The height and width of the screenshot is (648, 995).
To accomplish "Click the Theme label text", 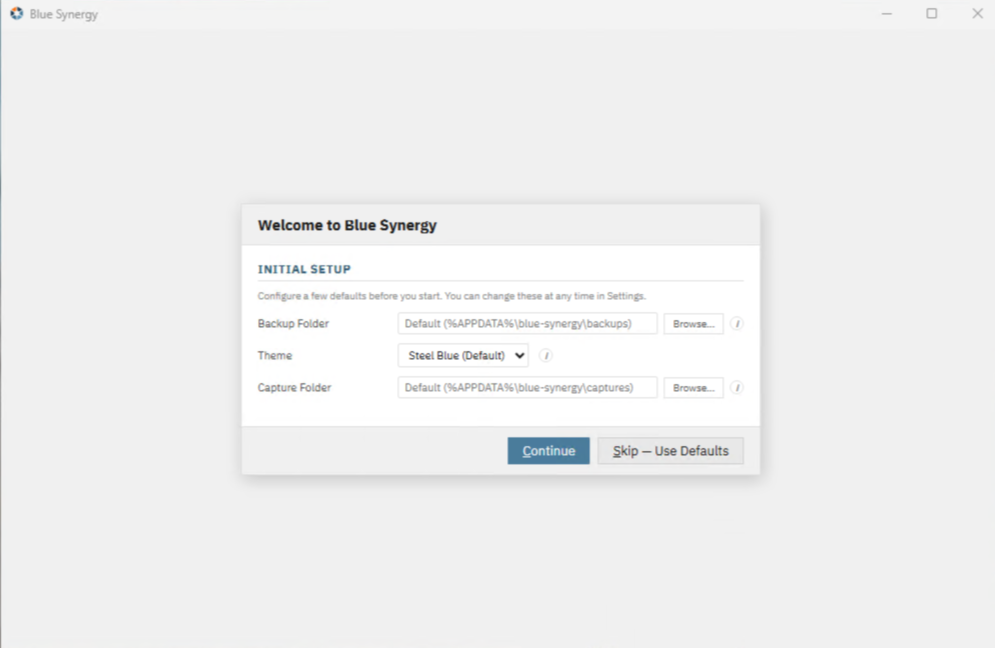I will point(275,355).
